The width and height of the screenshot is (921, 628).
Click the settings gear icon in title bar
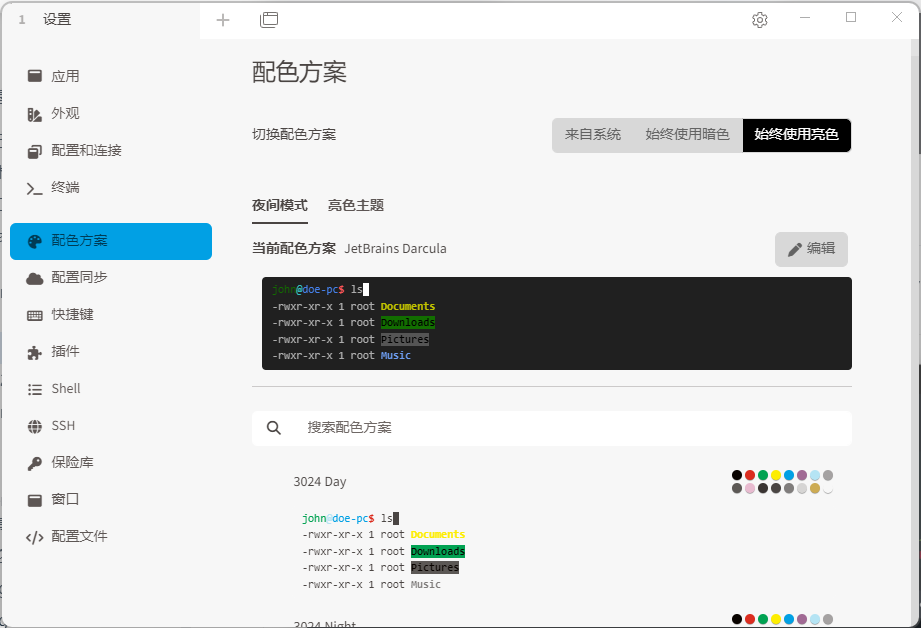tap(759, 20)
